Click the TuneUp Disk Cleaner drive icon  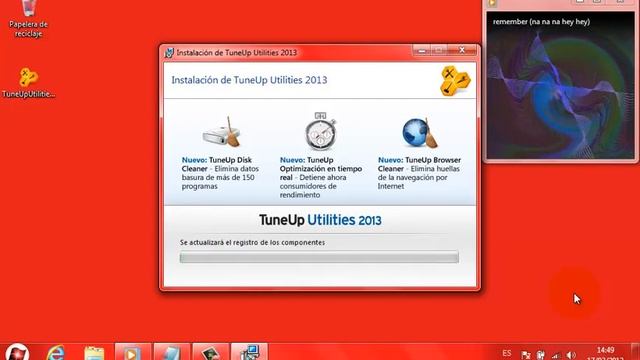[x=222, y=132]
